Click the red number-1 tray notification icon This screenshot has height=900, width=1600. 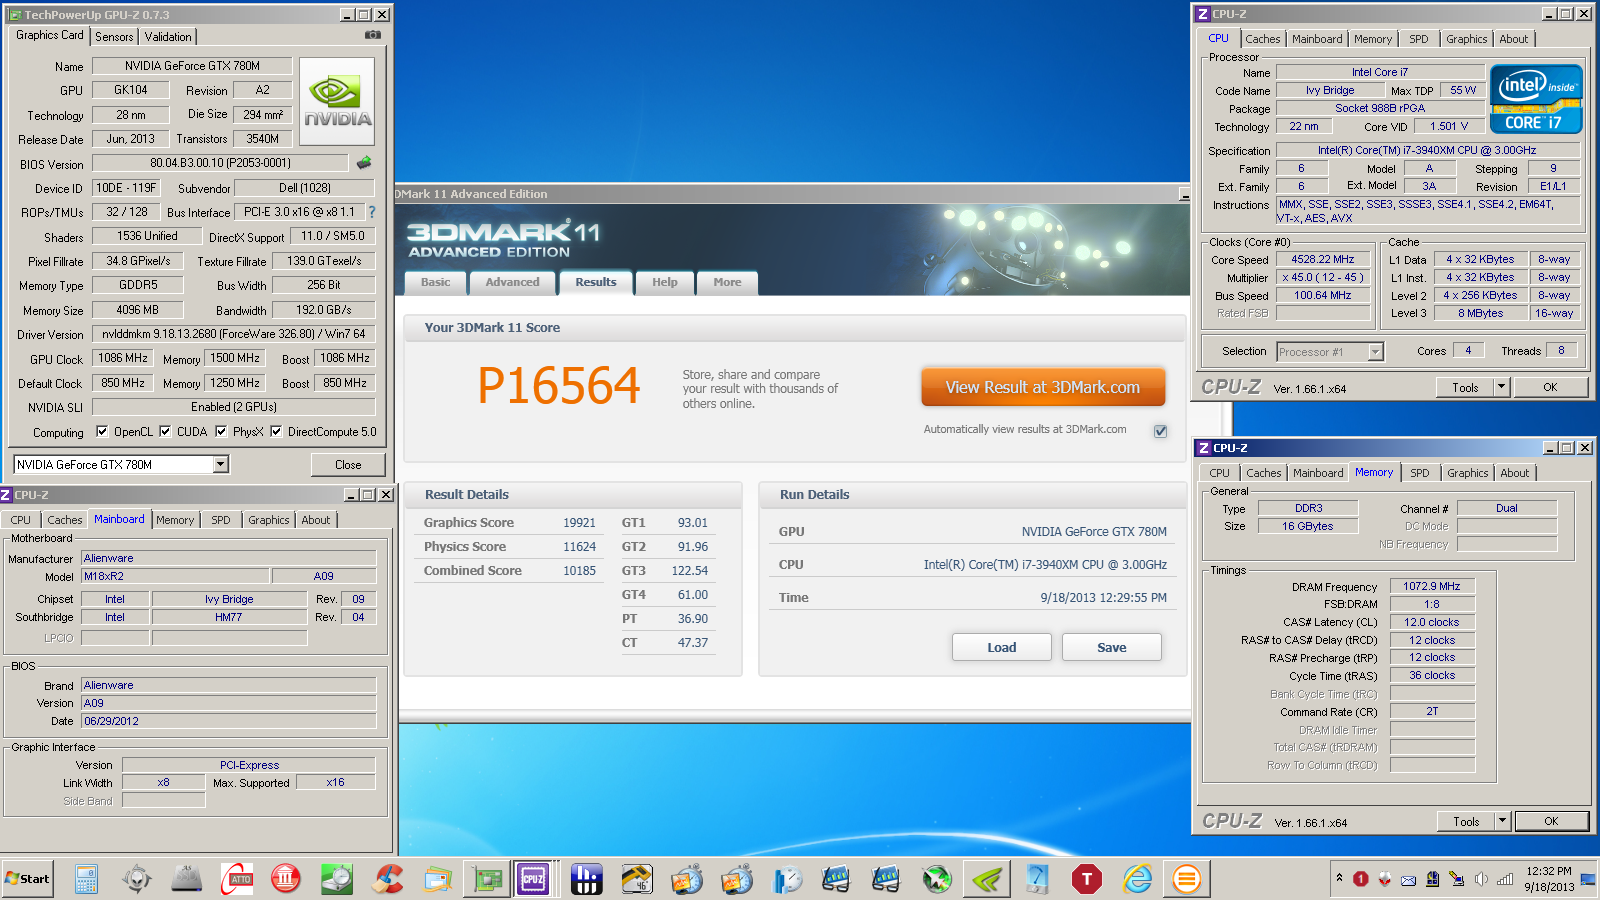point(1361,879)
